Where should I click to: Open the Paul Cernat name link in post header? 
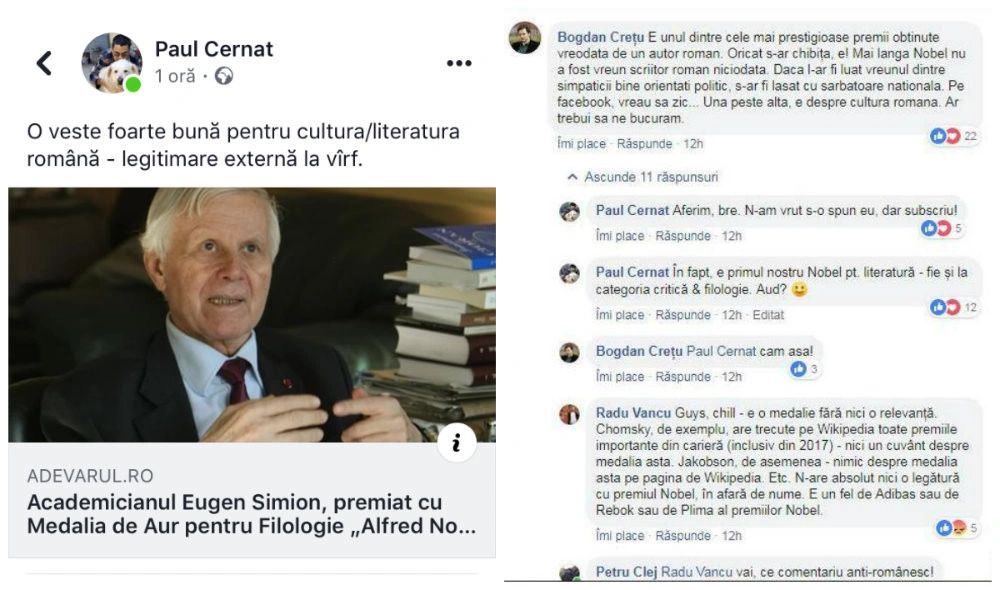click(x=214, y=49)
